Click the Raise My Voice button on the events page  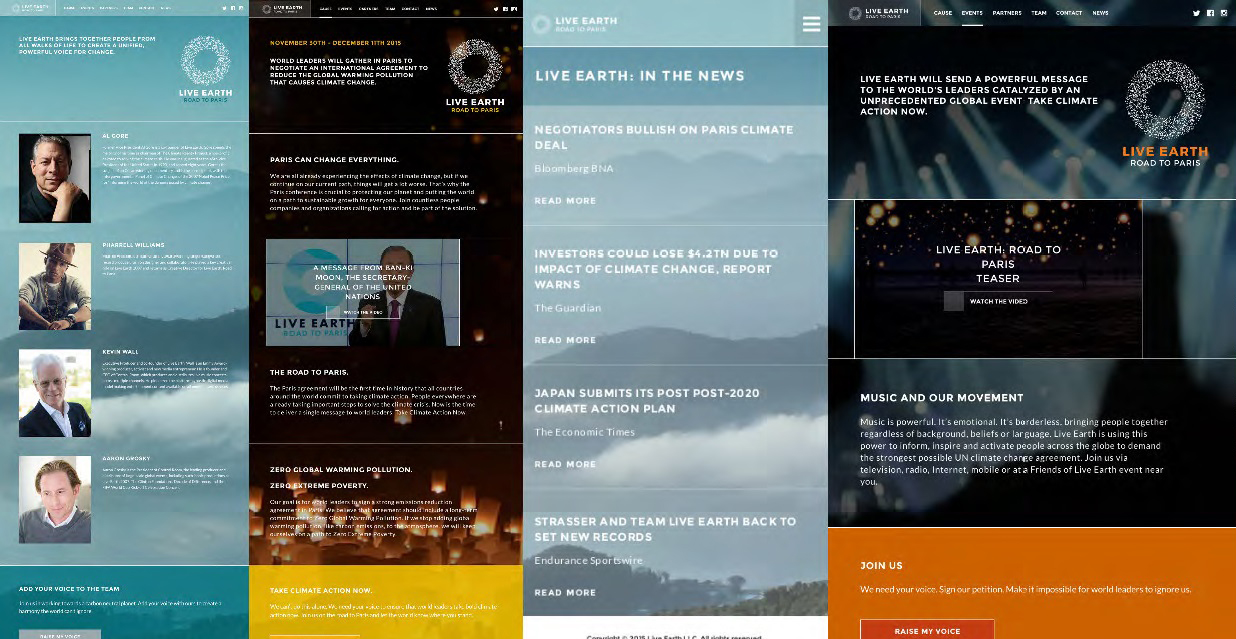pos(927,630)
